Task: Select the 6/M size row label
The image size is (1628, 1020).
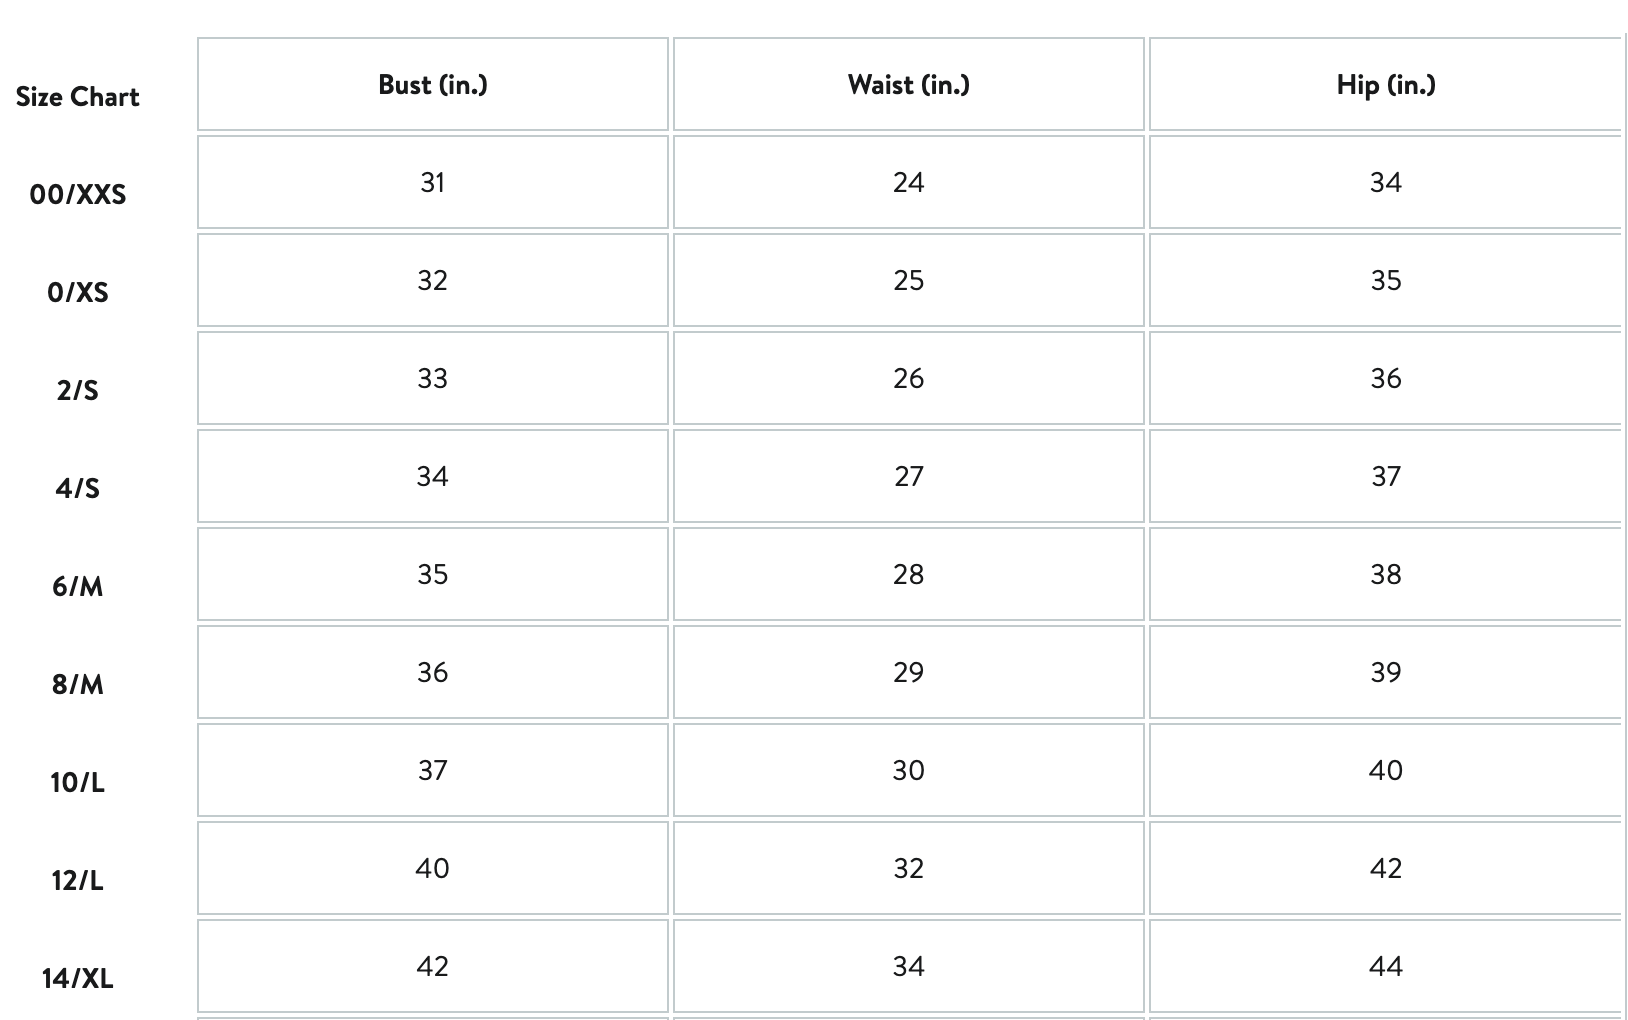Action: click(x=78, y=586)
